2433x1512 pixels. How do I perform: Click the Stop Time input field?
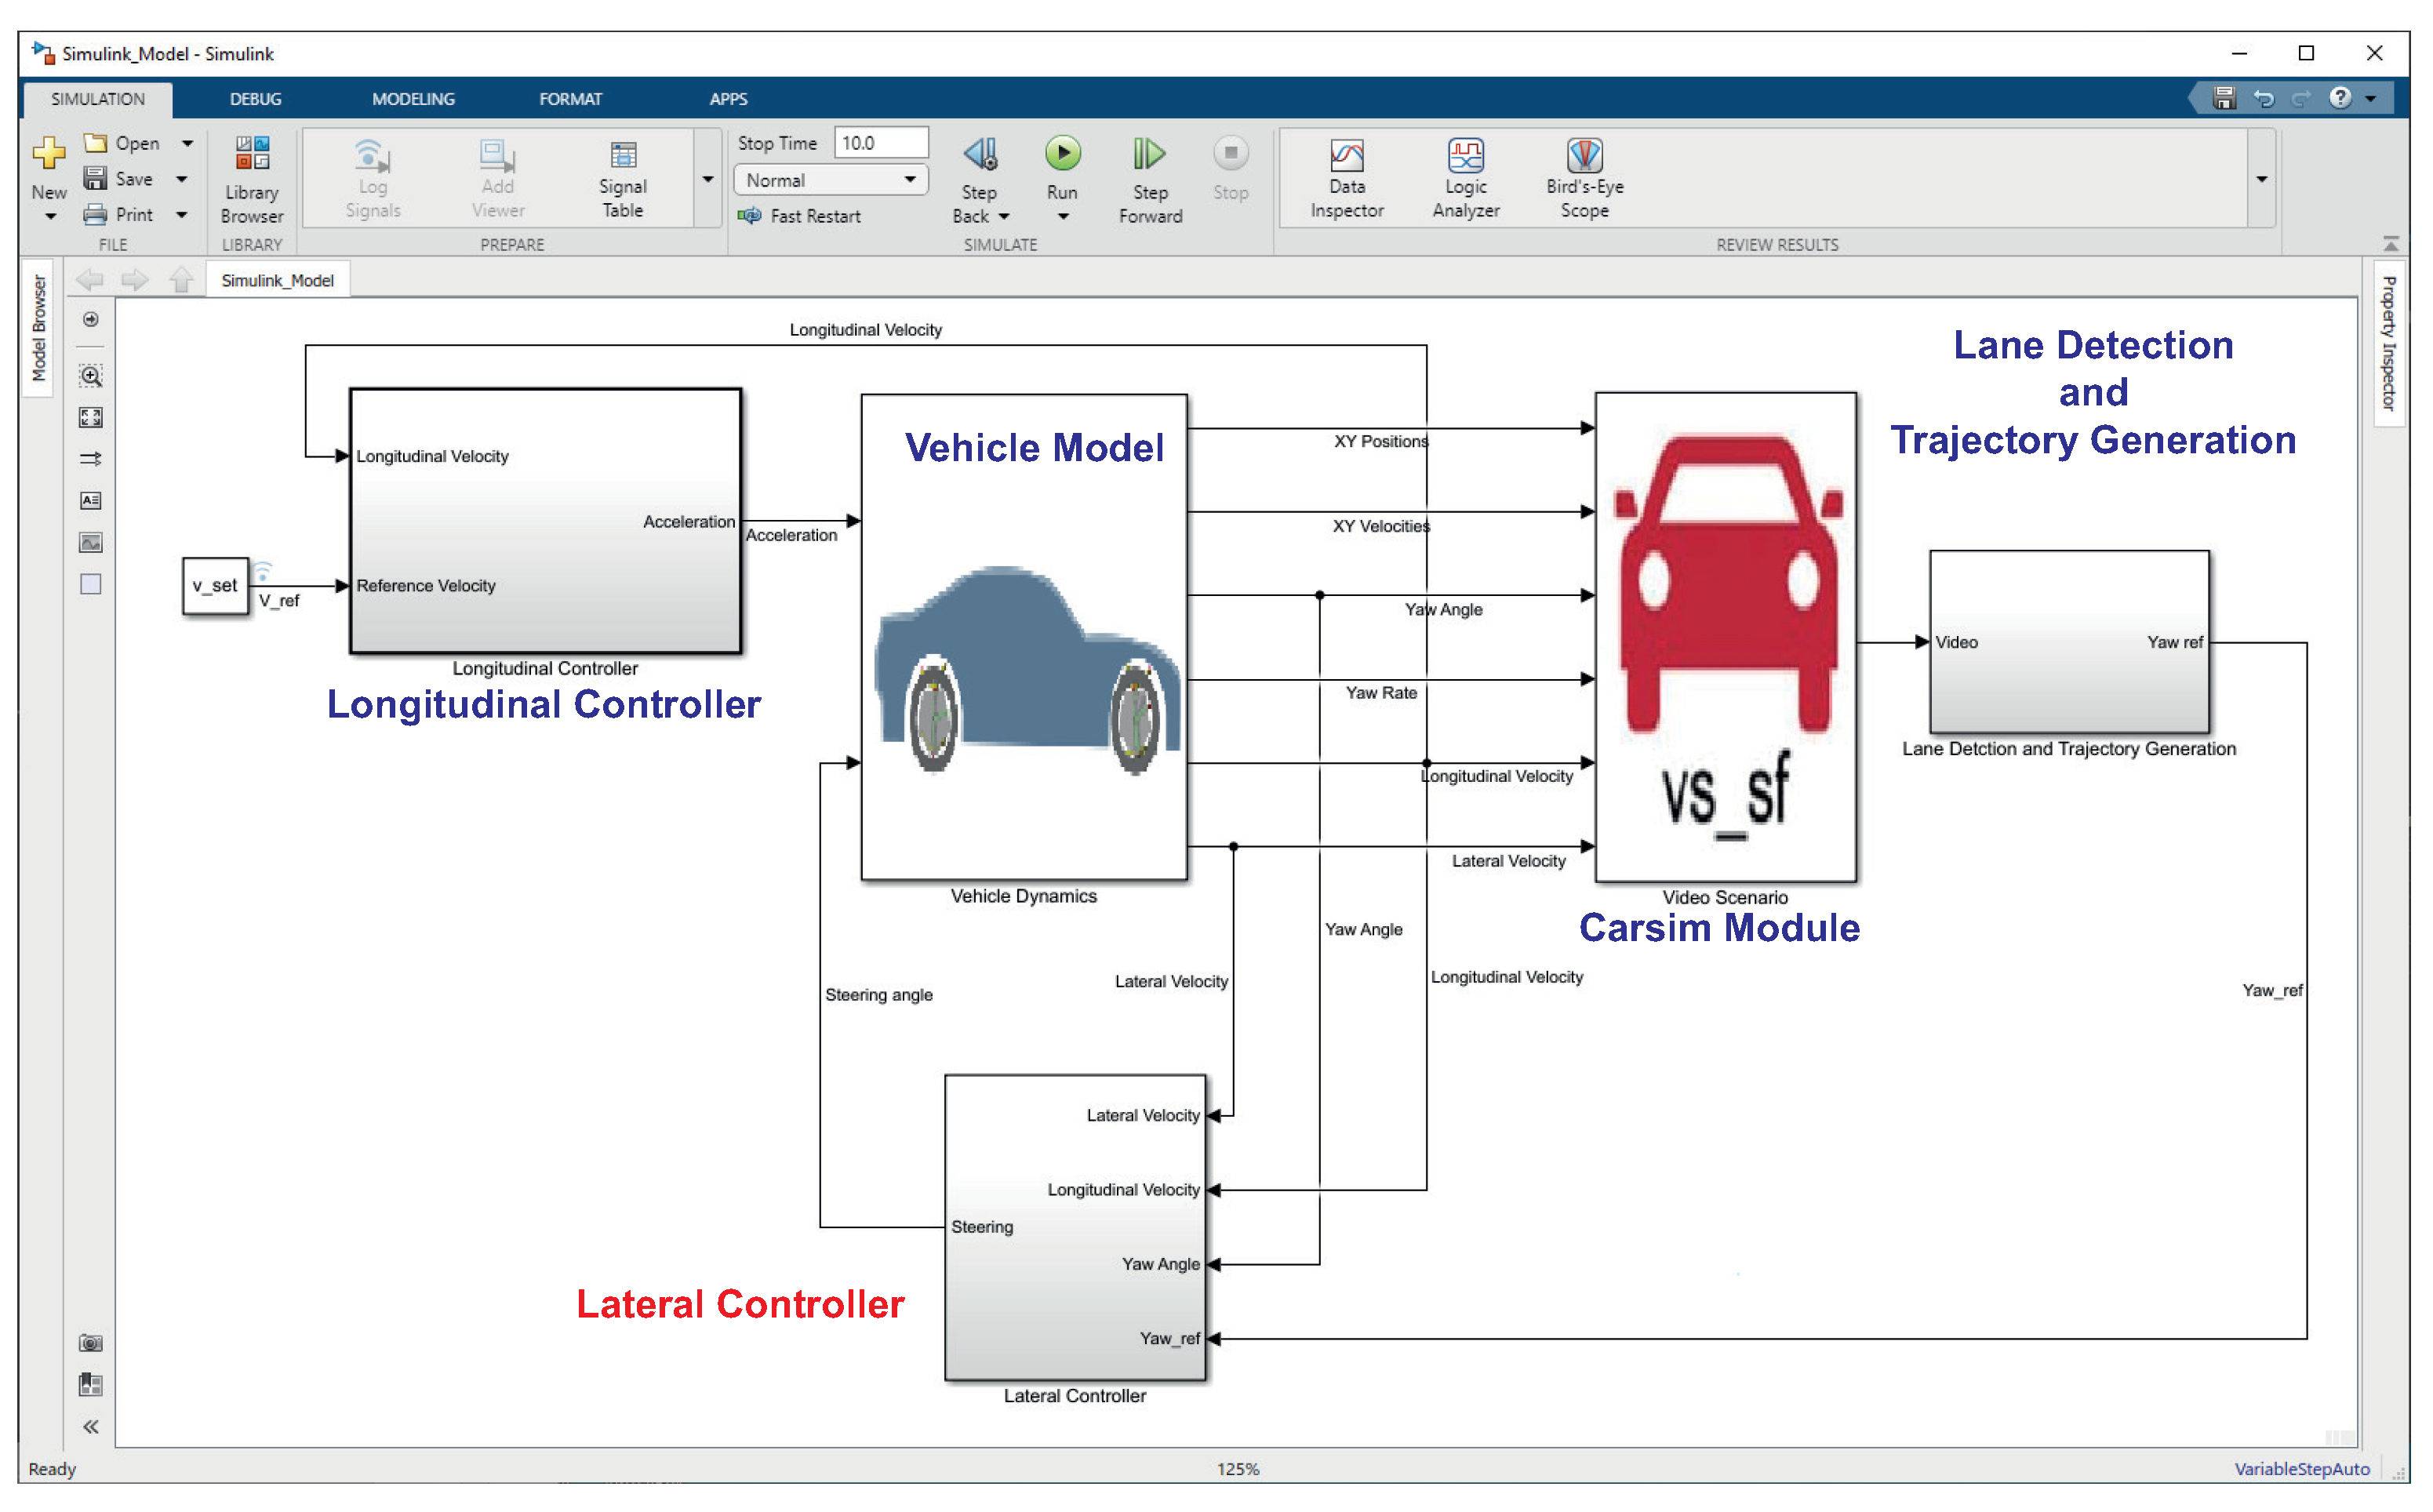pos(880,143)
